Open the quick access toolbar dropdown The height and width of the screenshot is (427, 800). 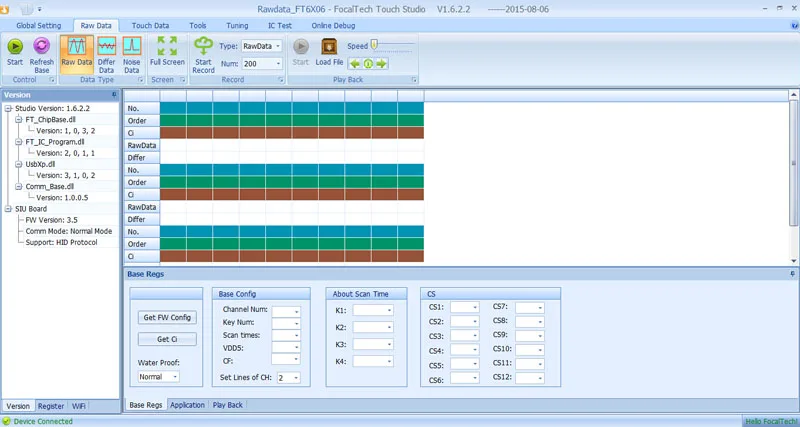click(x=39, y=9)
